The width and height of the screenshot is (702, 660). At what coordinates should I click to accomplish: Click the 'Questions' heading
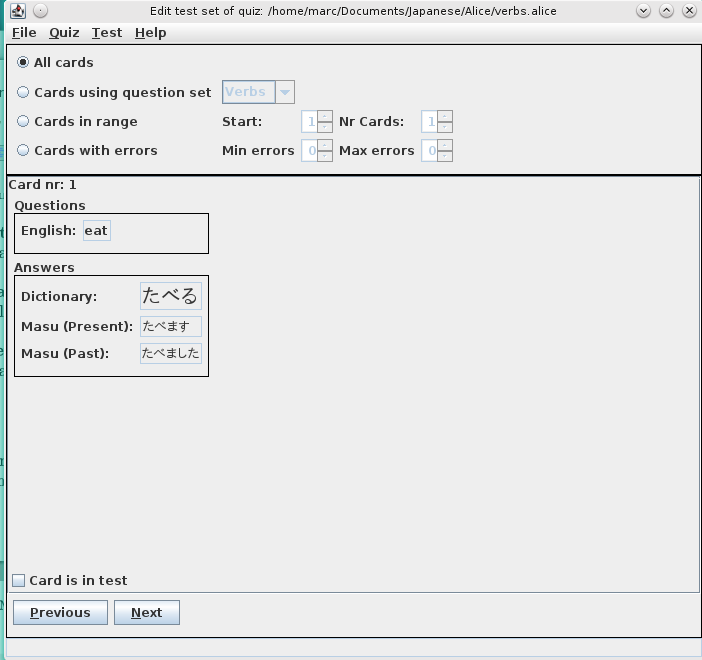point(50,206)
